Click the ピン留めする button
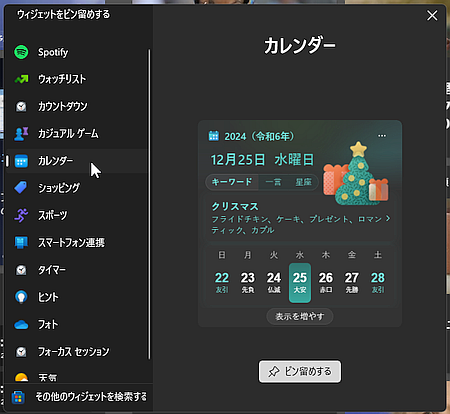 pos(300,371)
